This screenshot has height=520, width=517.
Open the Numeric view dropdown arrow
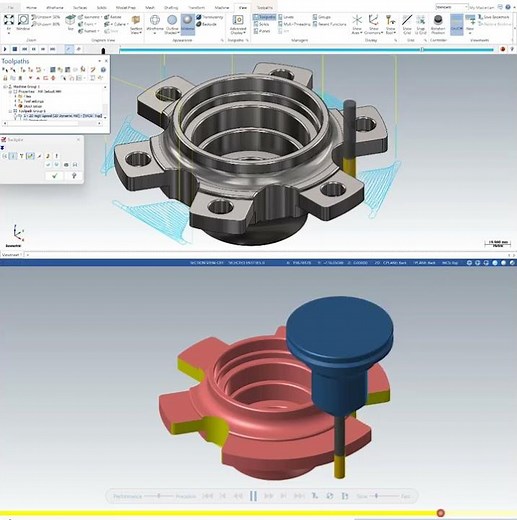click(x=98, y=31)
